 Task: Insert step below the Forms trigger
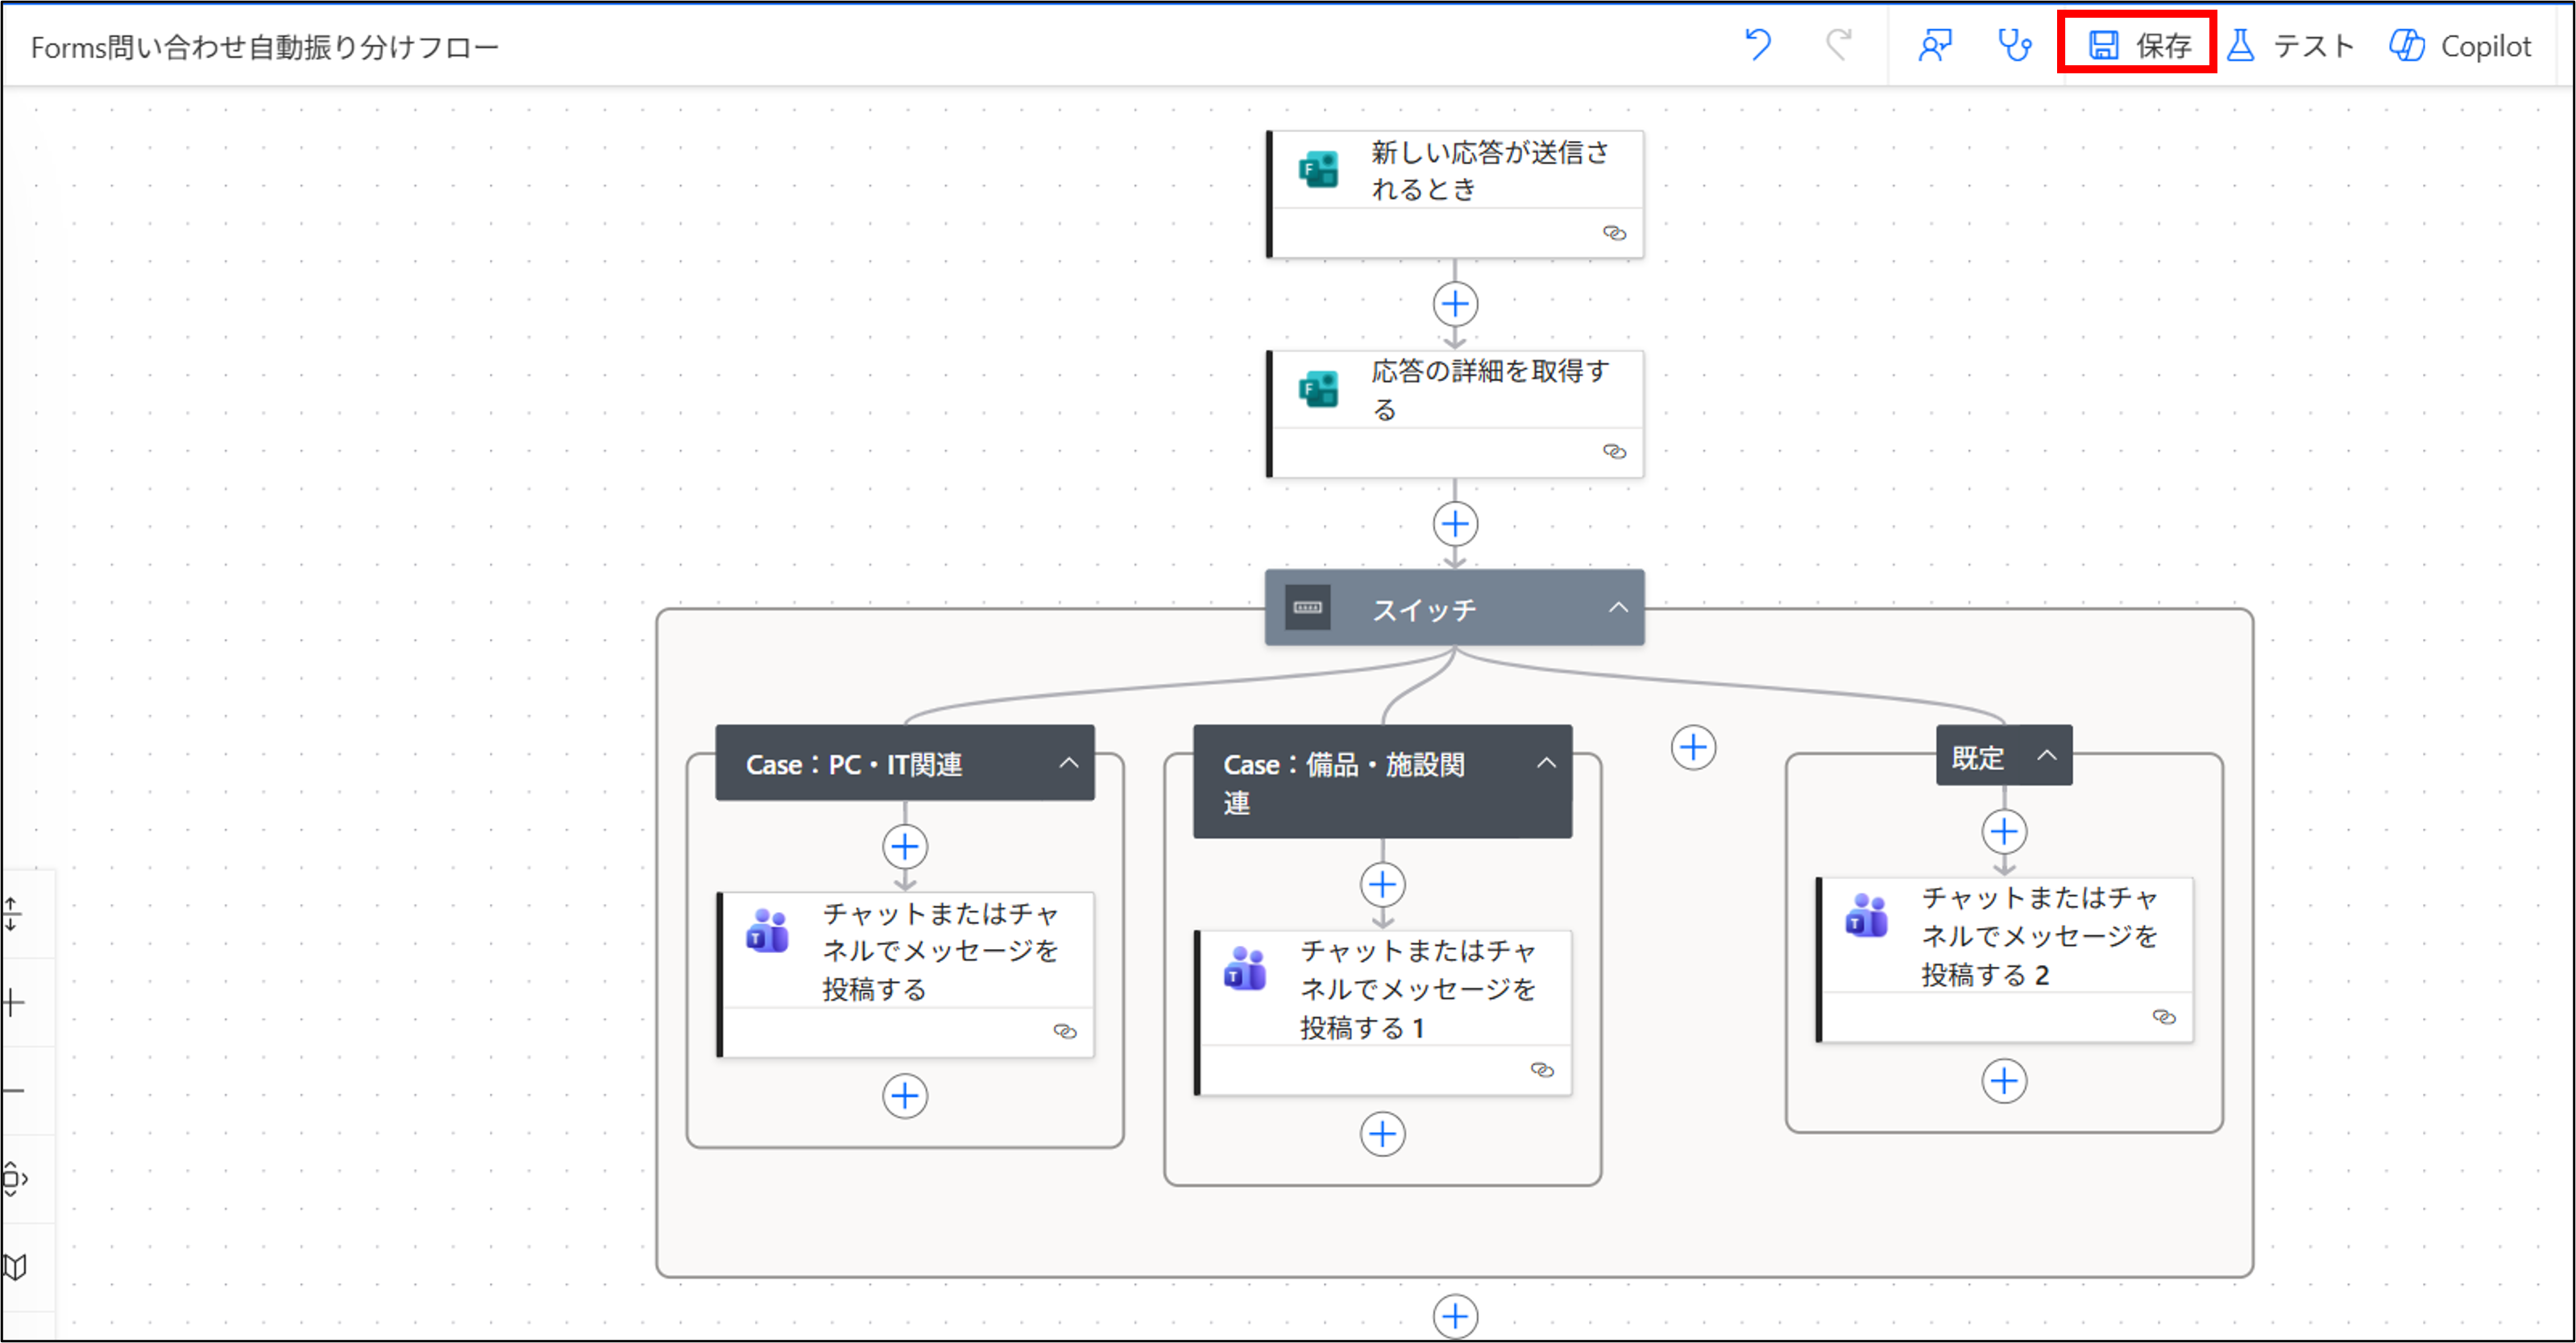[x=1455, y=304]
